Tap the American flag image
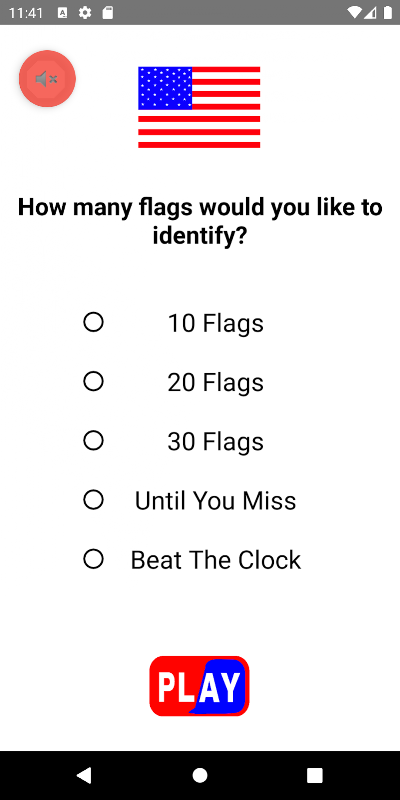 pyautogui.click(x=199, y=107)
